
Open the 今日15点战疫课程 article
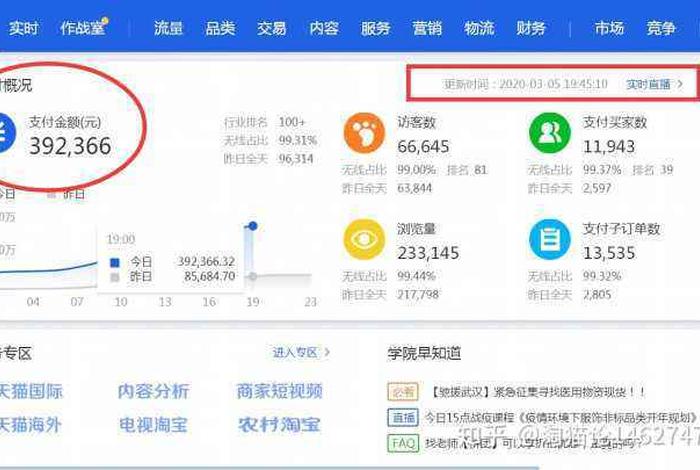562,418
